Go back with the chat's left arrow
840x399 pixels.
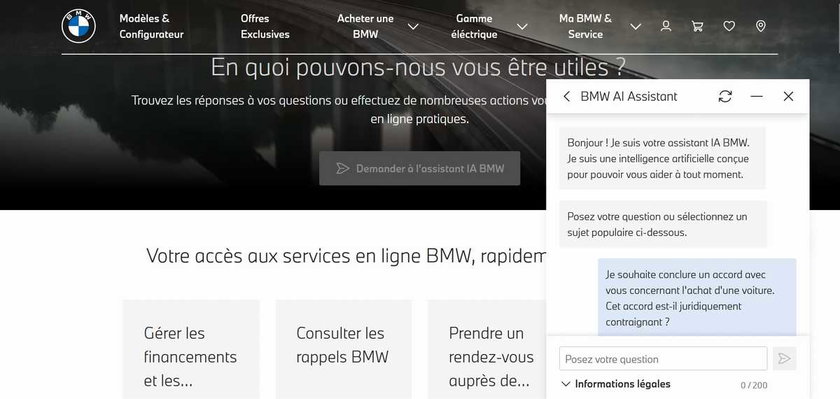(x=566, y=96)
